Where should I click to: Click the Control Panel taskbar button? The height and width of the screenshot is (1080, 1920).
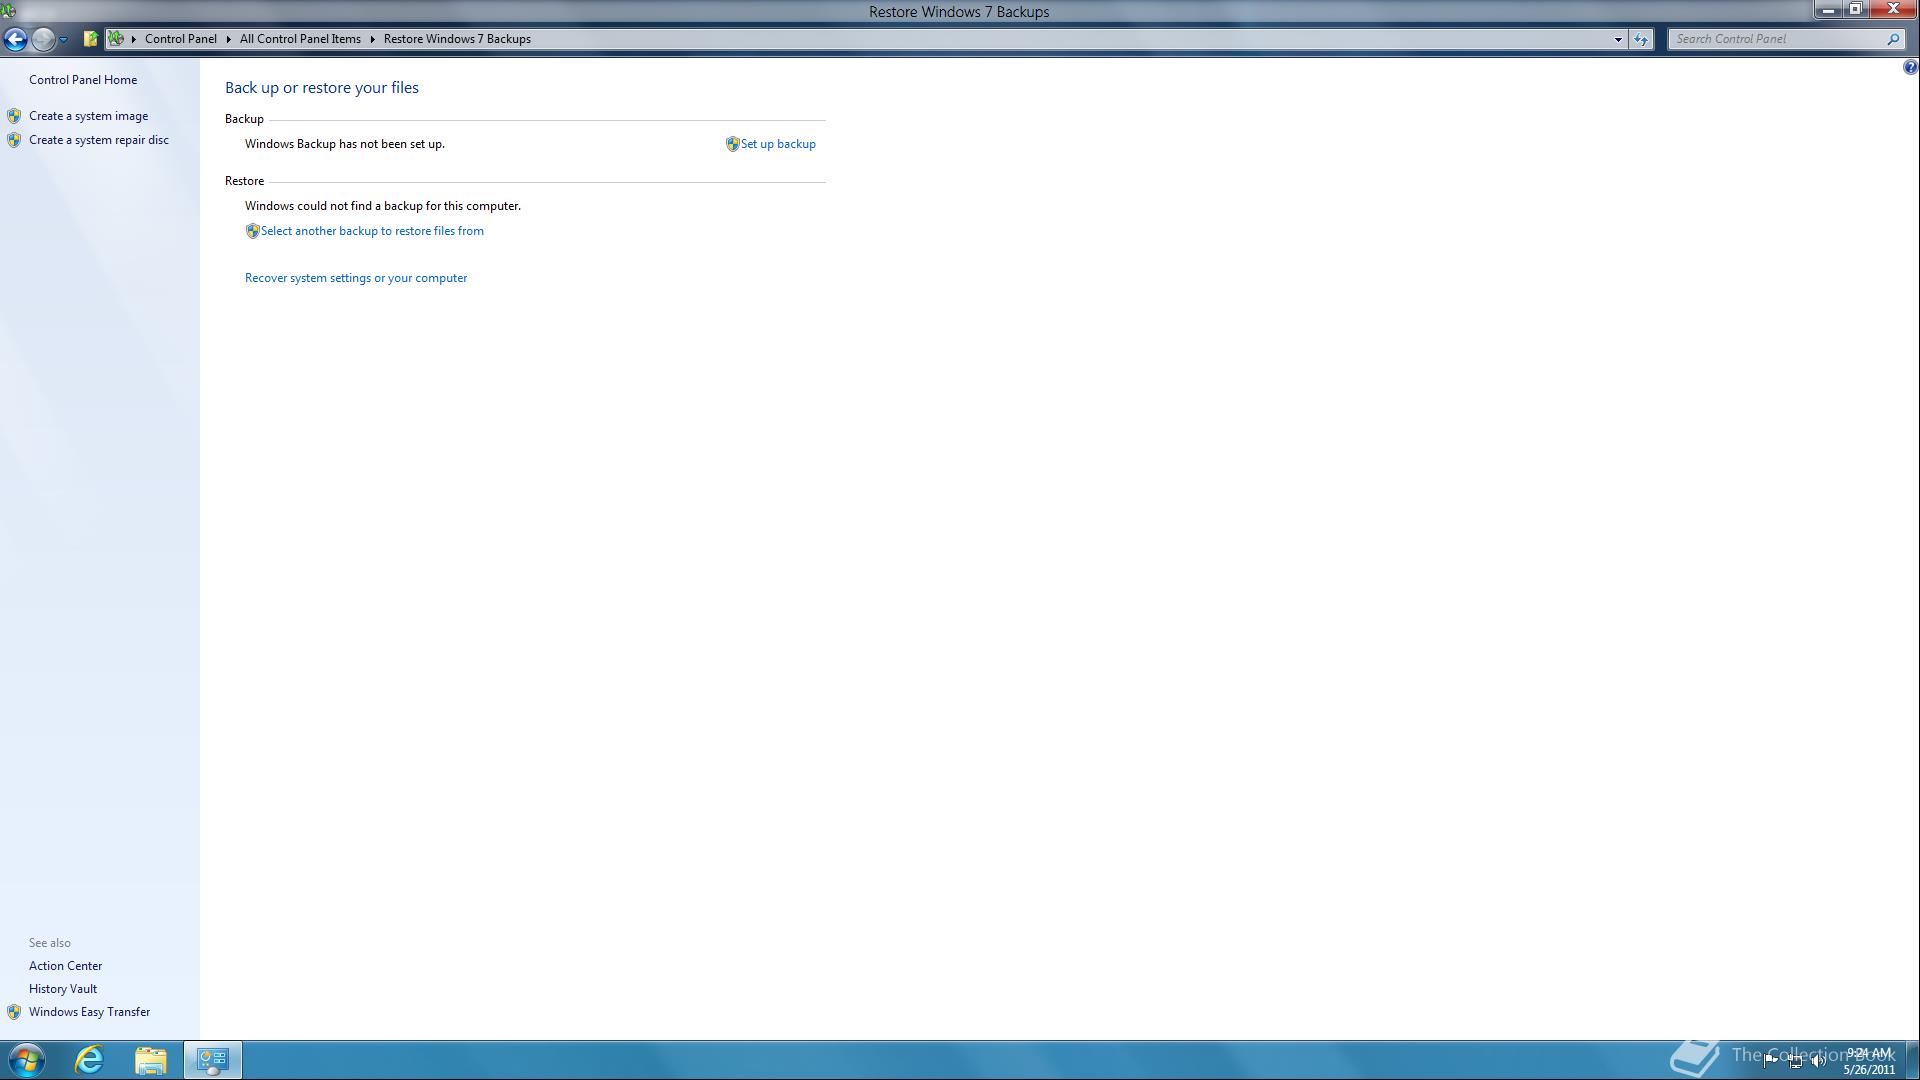click(x=212, y=1060)
